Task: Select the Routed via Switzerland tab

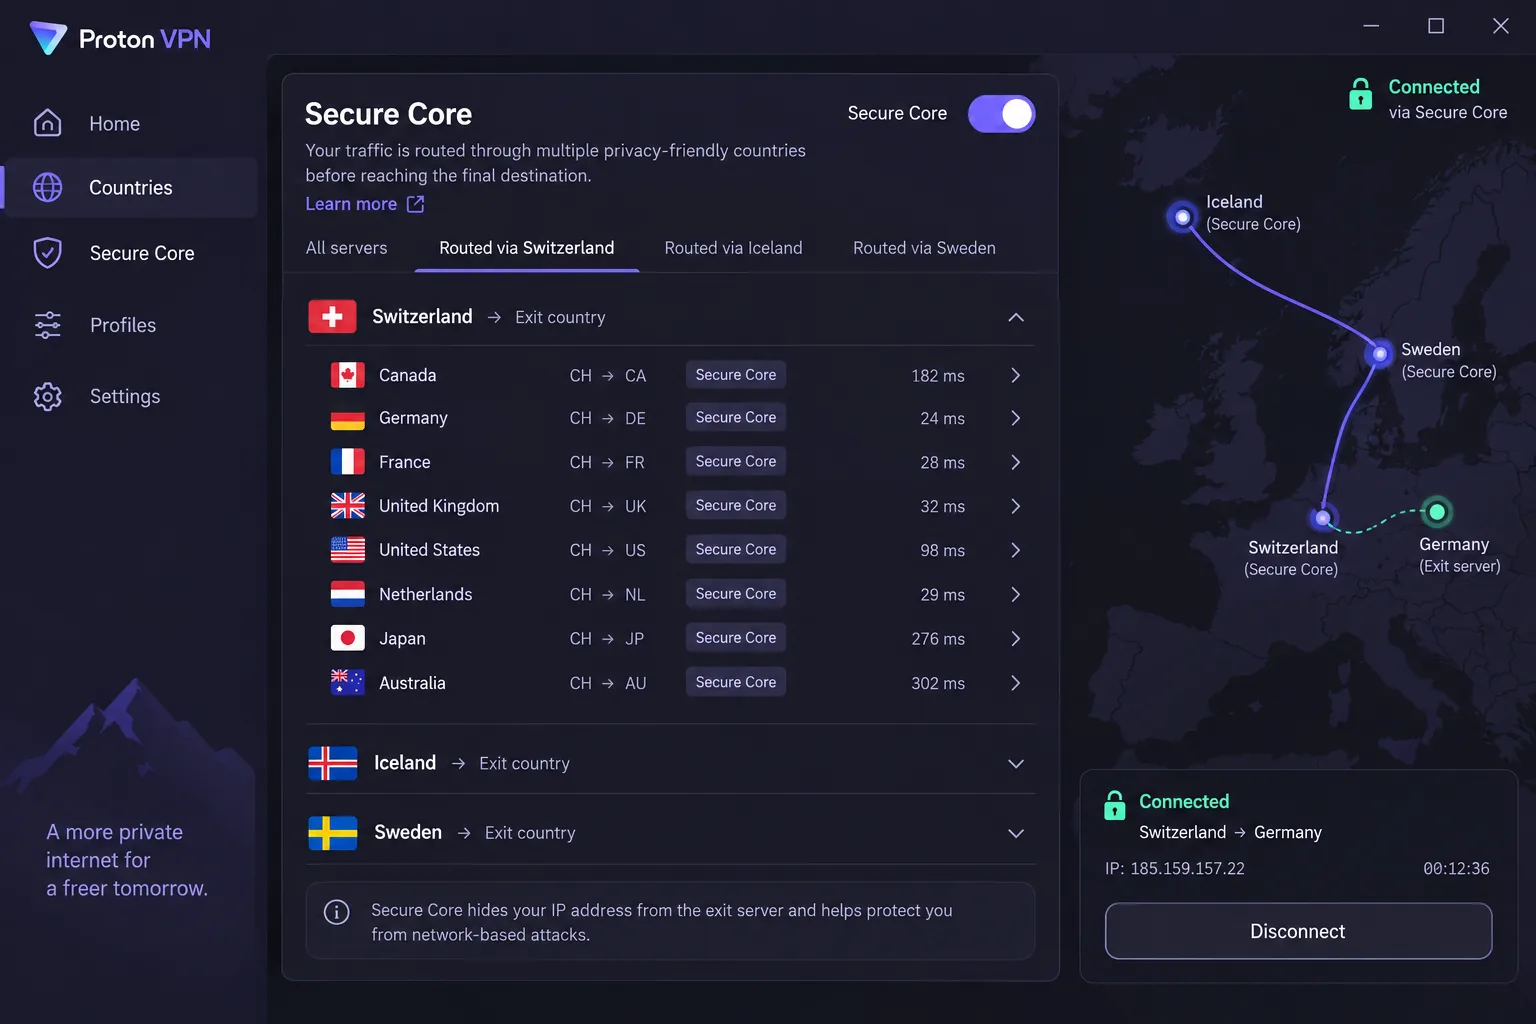Action: coord(527,248)
